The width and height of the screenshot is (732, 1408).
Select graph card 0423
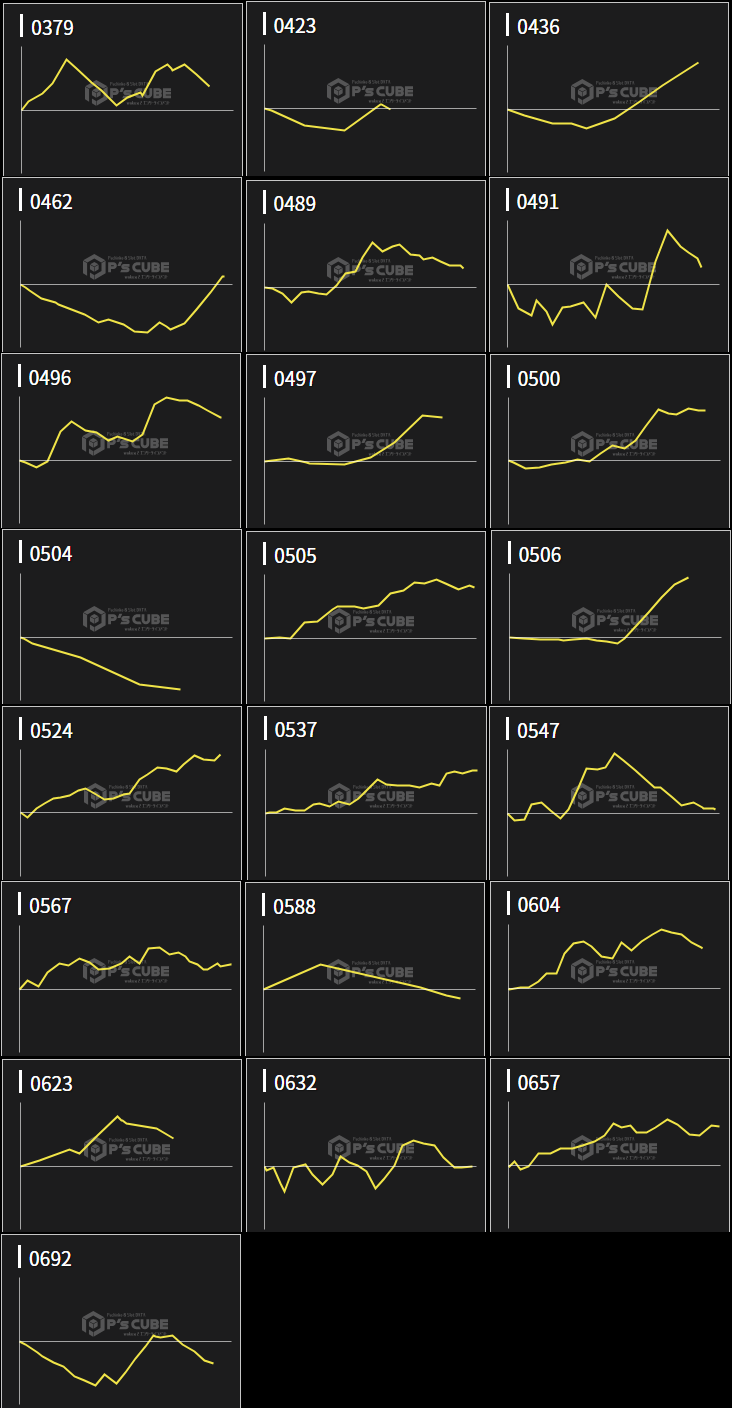click(366, 90)
